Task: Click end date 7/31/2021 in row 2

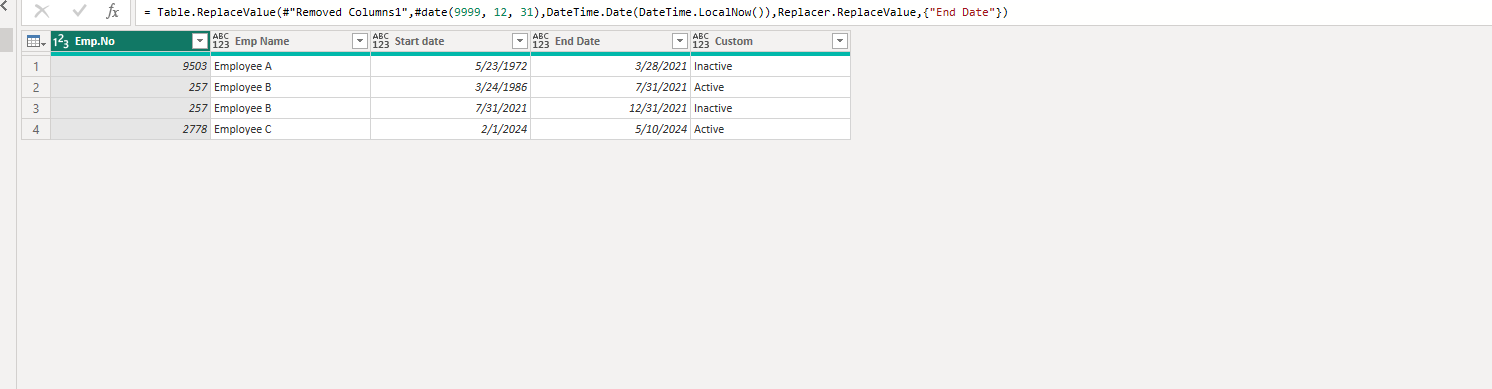Action: [x=611, y=87]
